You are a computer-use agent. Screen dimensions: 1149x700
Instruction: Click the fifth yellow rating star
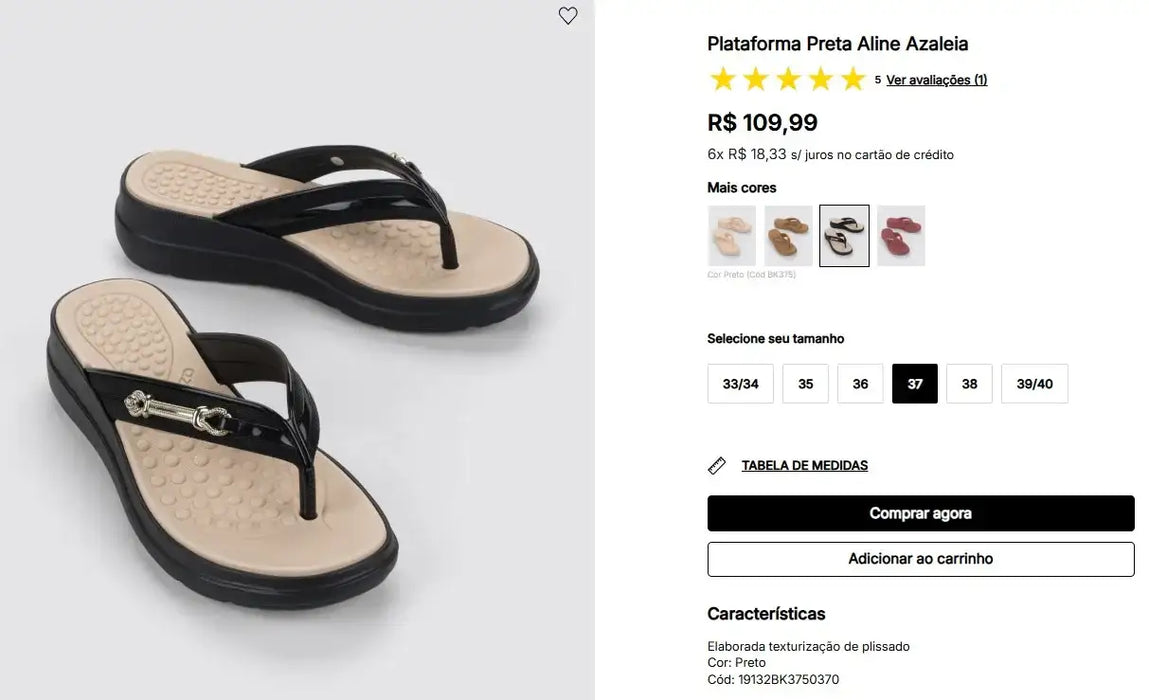[x=853, y=79]
